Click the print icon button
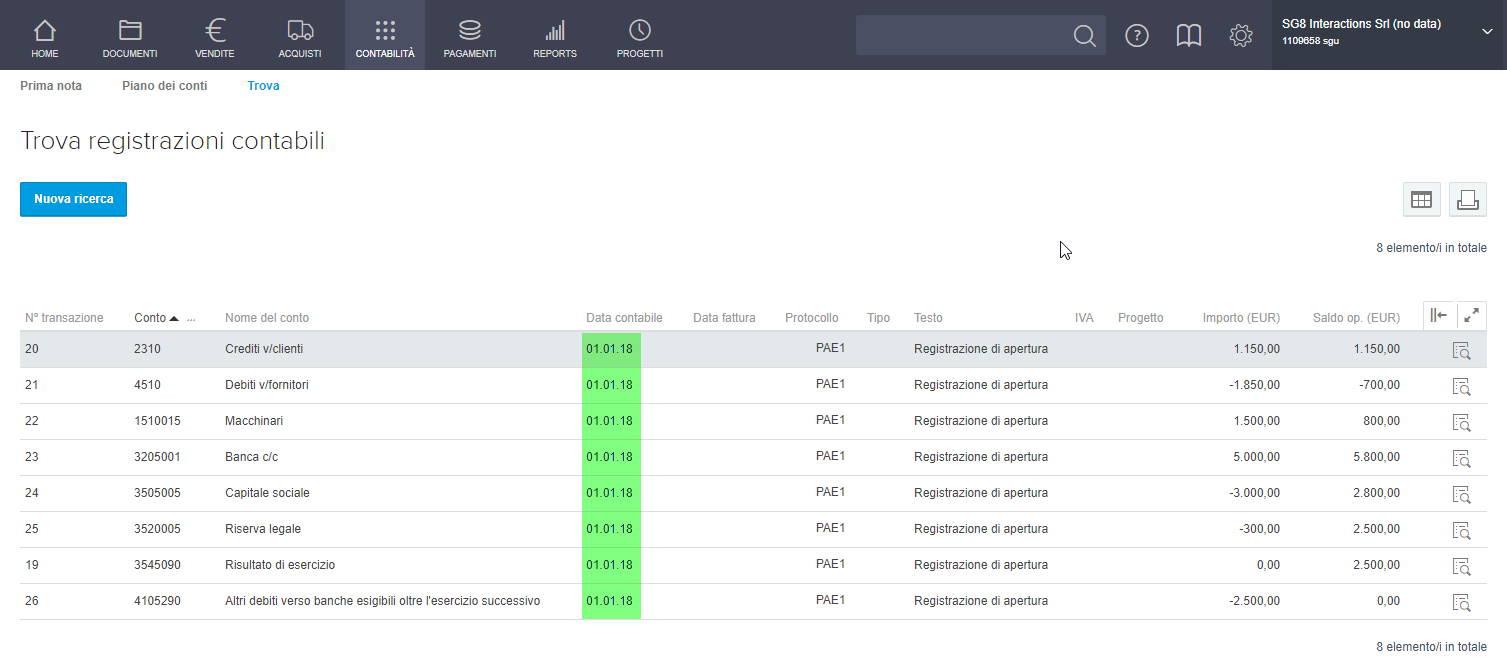Screen dimensions: 1507x667 (x=1467, y=200)
